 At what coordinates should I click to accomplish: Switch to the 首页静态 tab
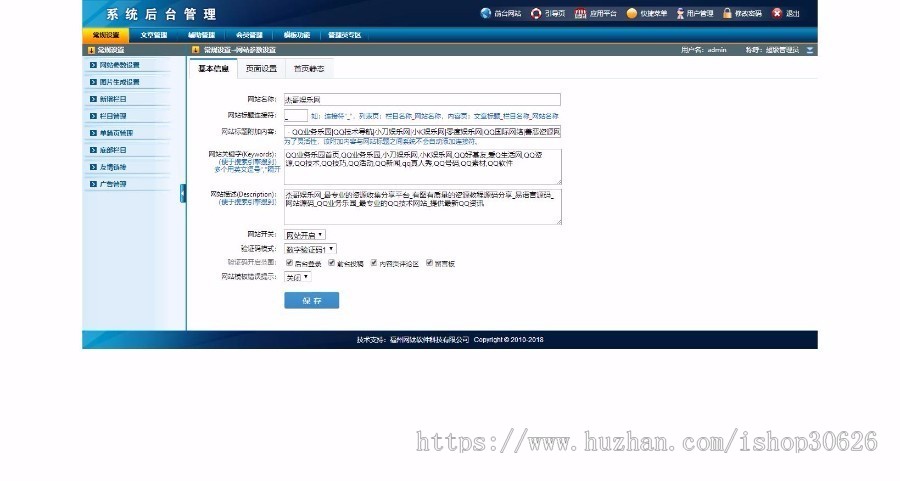[309, 68]
